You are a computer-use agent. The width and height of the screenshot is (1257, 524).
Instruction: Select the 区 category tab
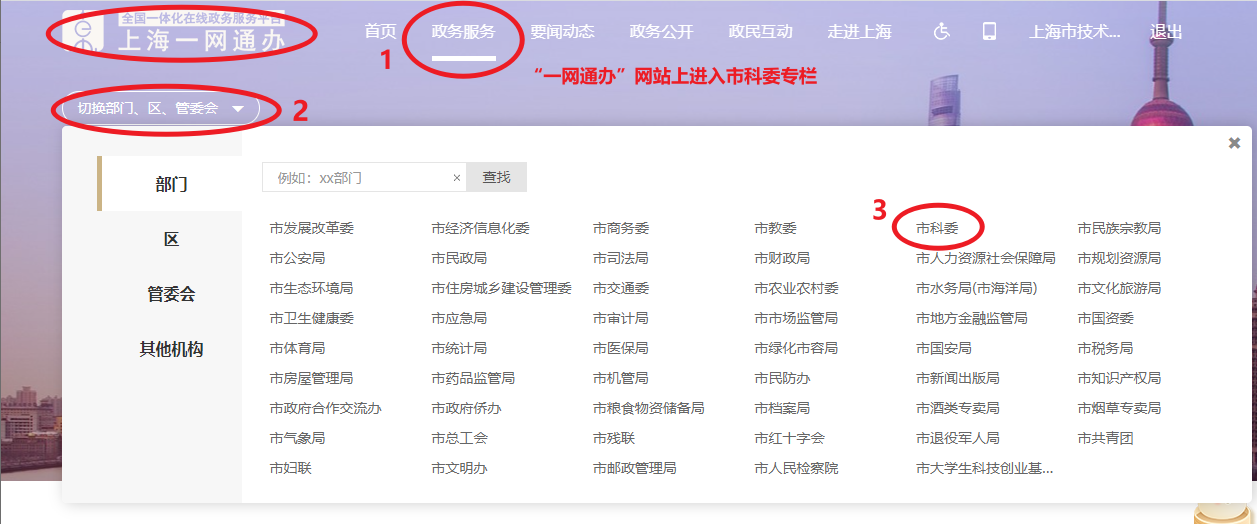coord(171,239)
